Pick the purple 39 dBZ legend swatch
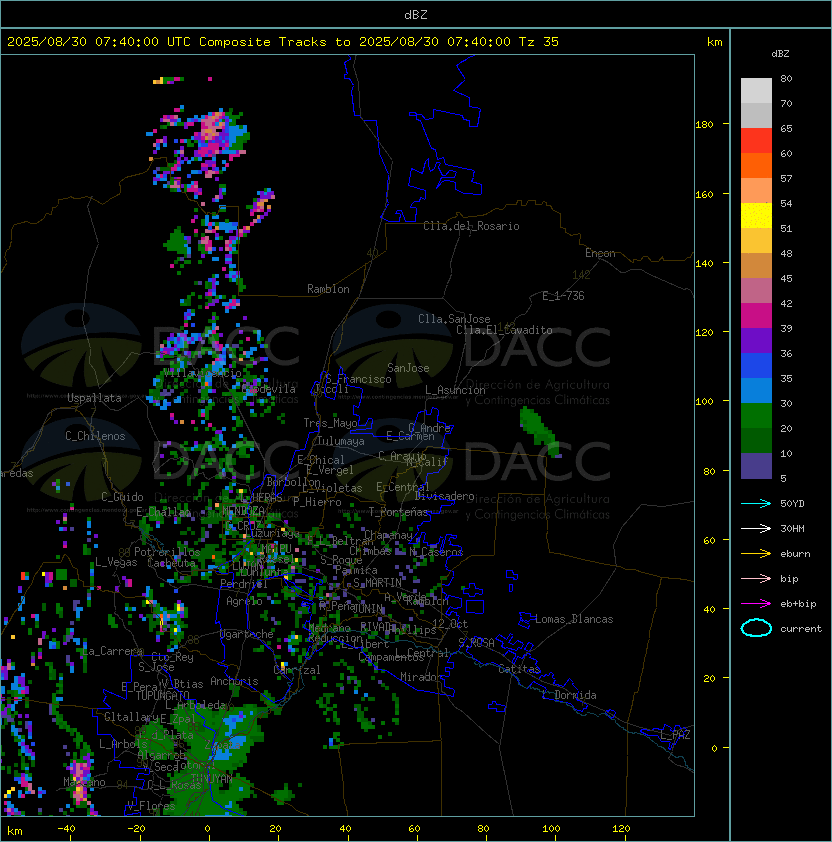This screenshot has height=842, width=832. [x=756, y=340]
